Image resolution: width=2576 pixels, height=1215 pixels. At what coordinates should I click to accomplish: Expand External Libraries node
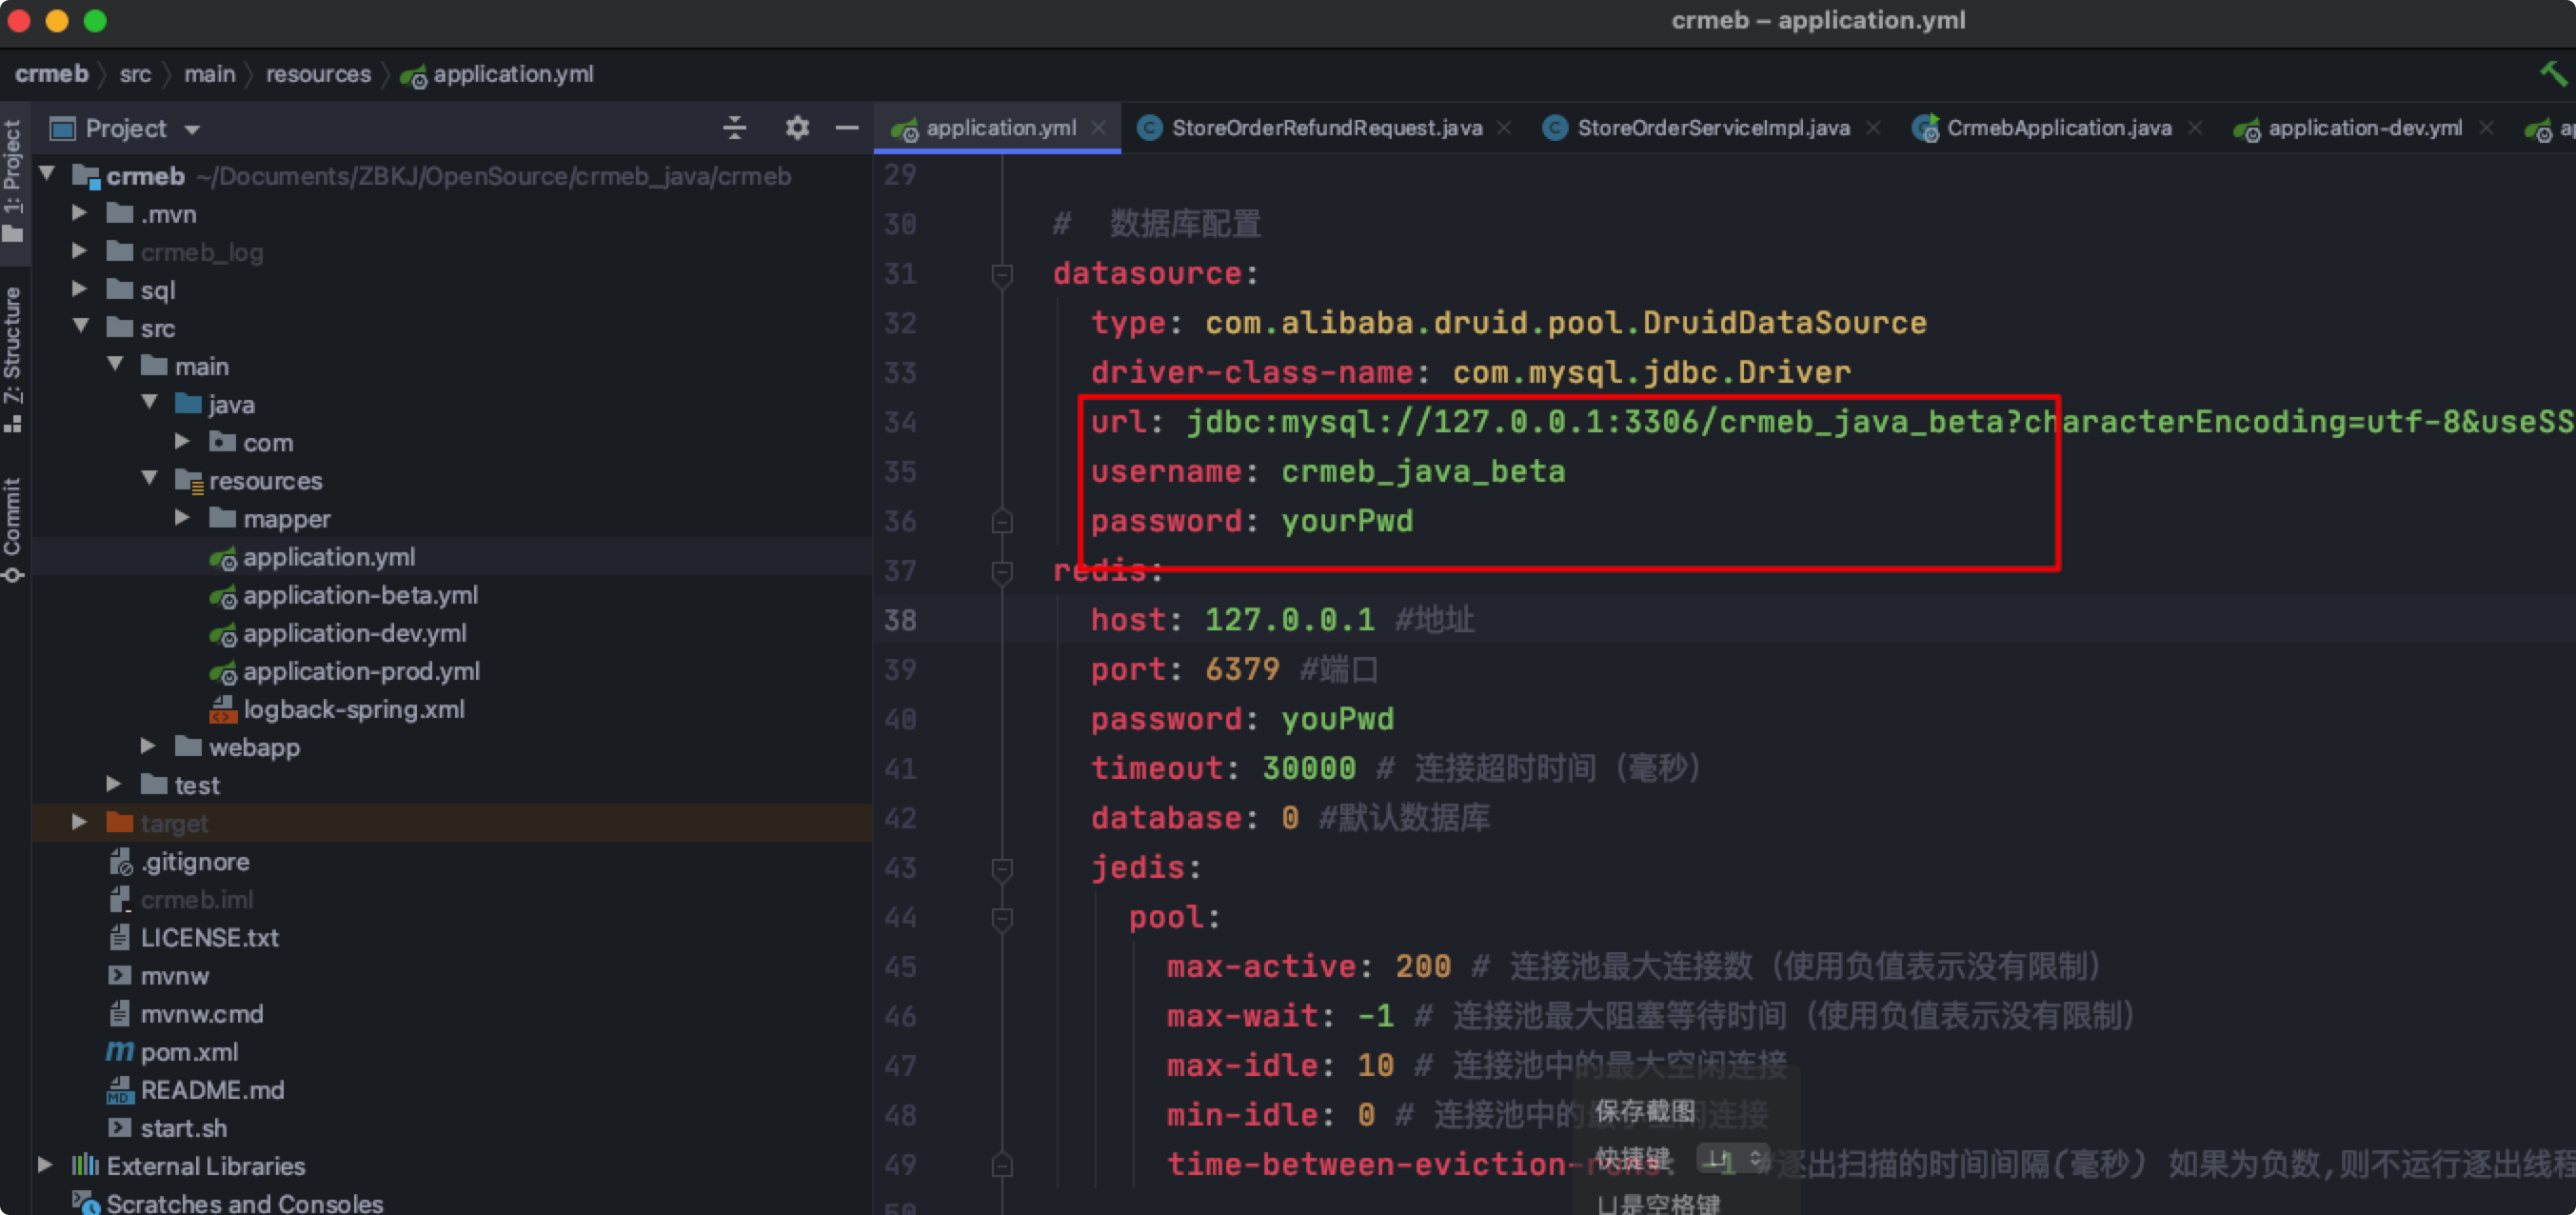tap(45, 1165)
